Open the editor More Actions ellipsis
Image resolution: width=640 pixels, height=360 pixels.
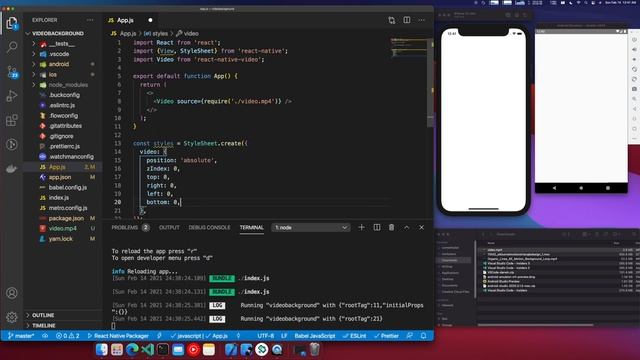(x=422, y=20)
